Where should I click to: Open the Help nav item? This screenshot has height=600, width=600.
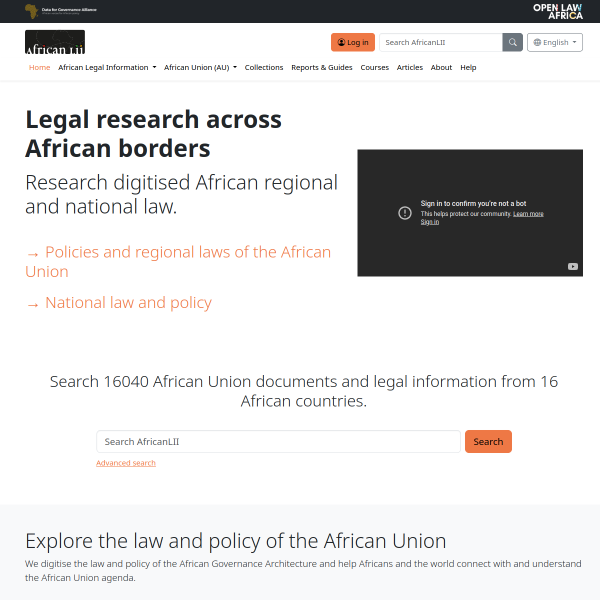click(468, 68)
